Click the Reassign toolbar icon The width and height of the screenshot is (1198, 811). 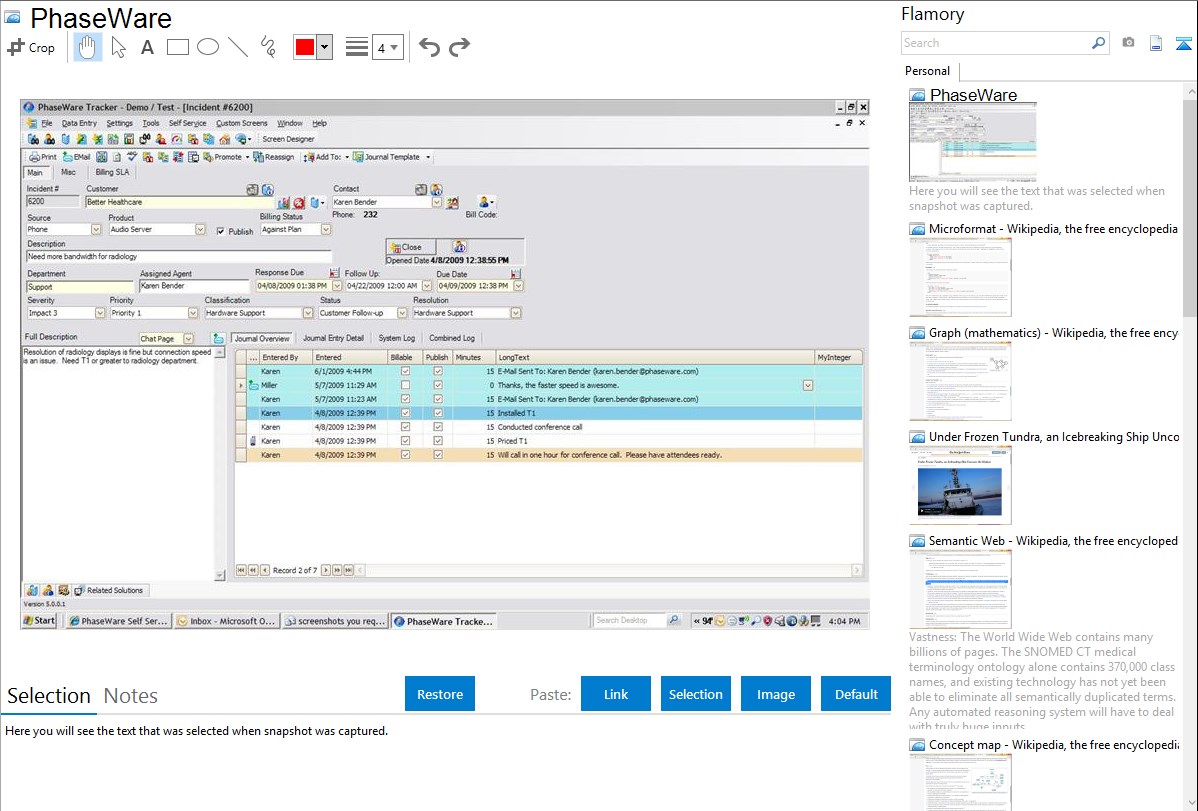[274, 157]
